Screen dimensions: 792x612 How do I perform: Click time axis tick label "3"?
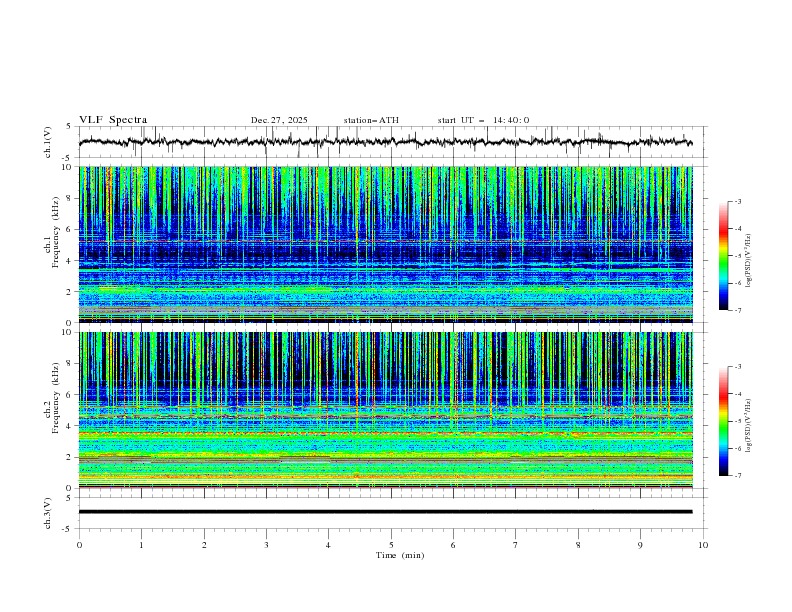pos(266,545)
